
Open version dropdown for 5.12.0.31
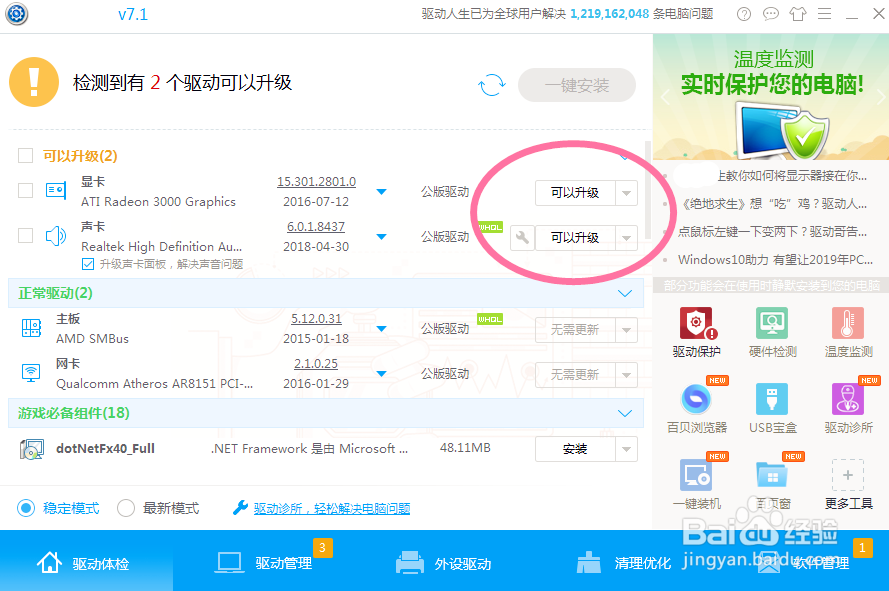382,328
